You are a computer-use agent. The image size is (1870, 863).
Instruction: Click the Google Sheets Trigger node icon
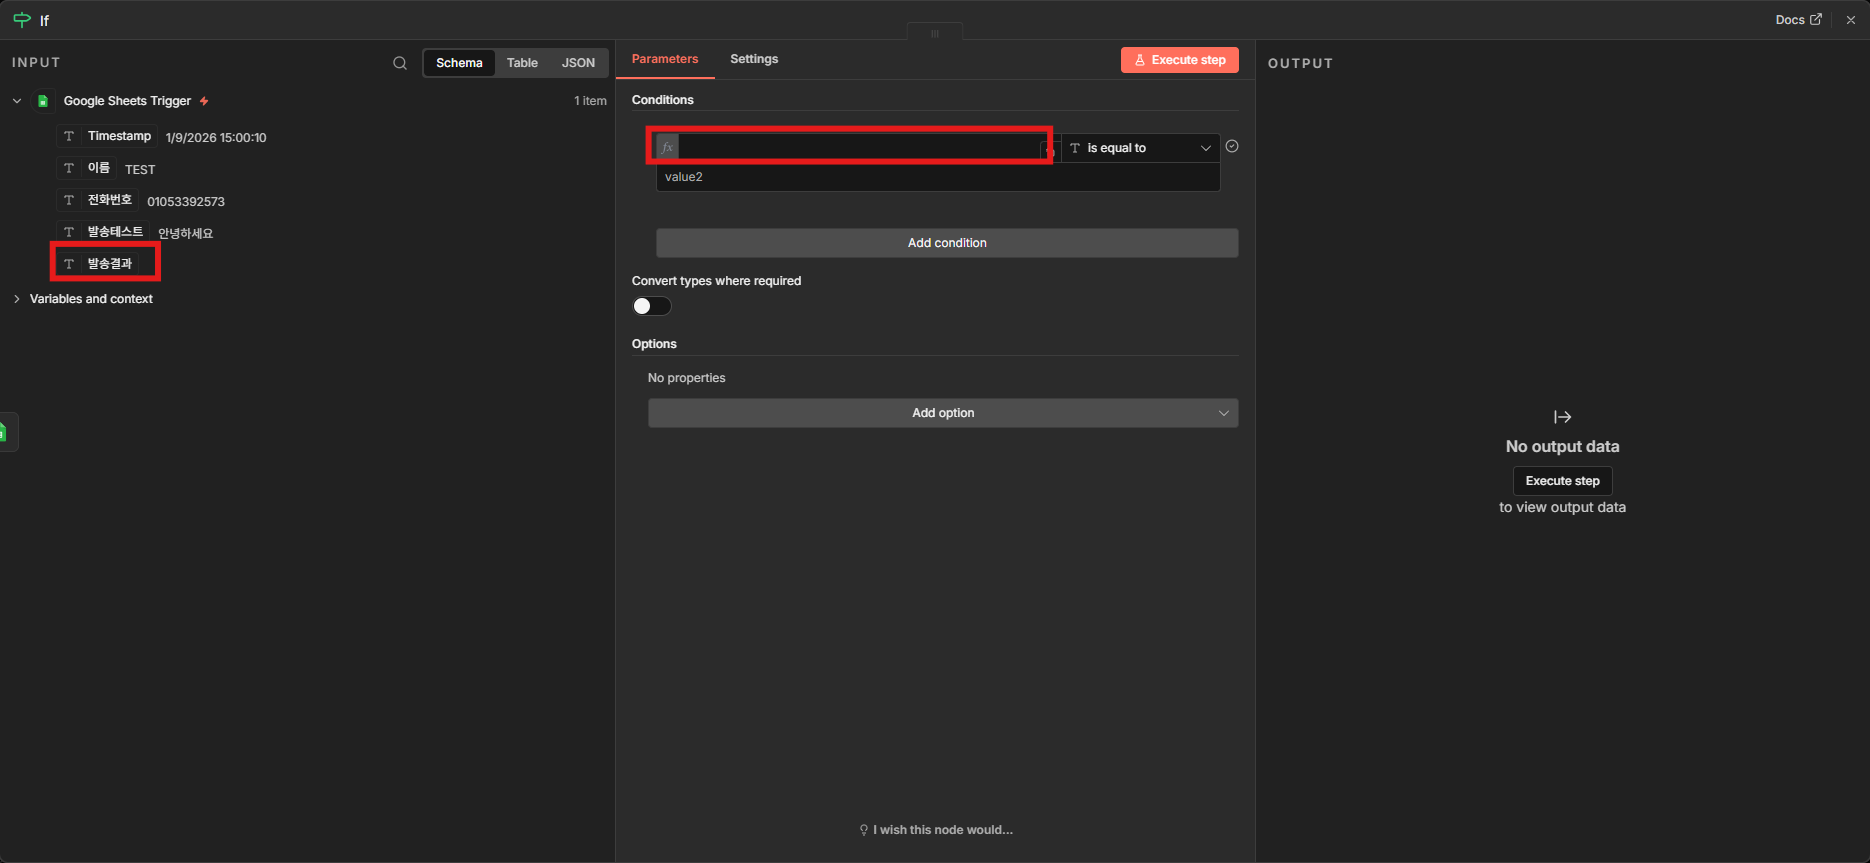(43, 101)
